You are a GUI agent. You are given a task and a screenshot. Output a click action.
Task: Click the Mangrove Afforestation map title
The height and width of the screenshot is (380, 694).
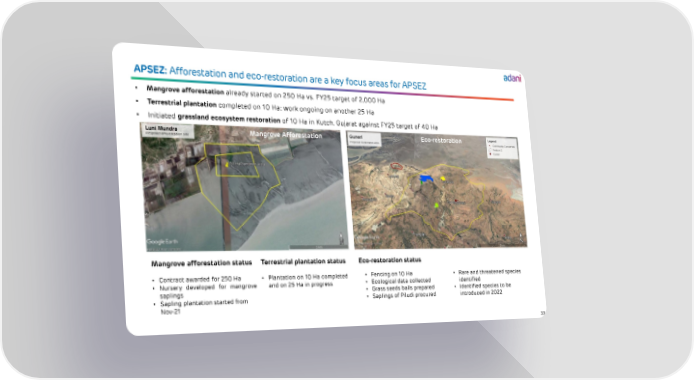(x=286, y=134)
